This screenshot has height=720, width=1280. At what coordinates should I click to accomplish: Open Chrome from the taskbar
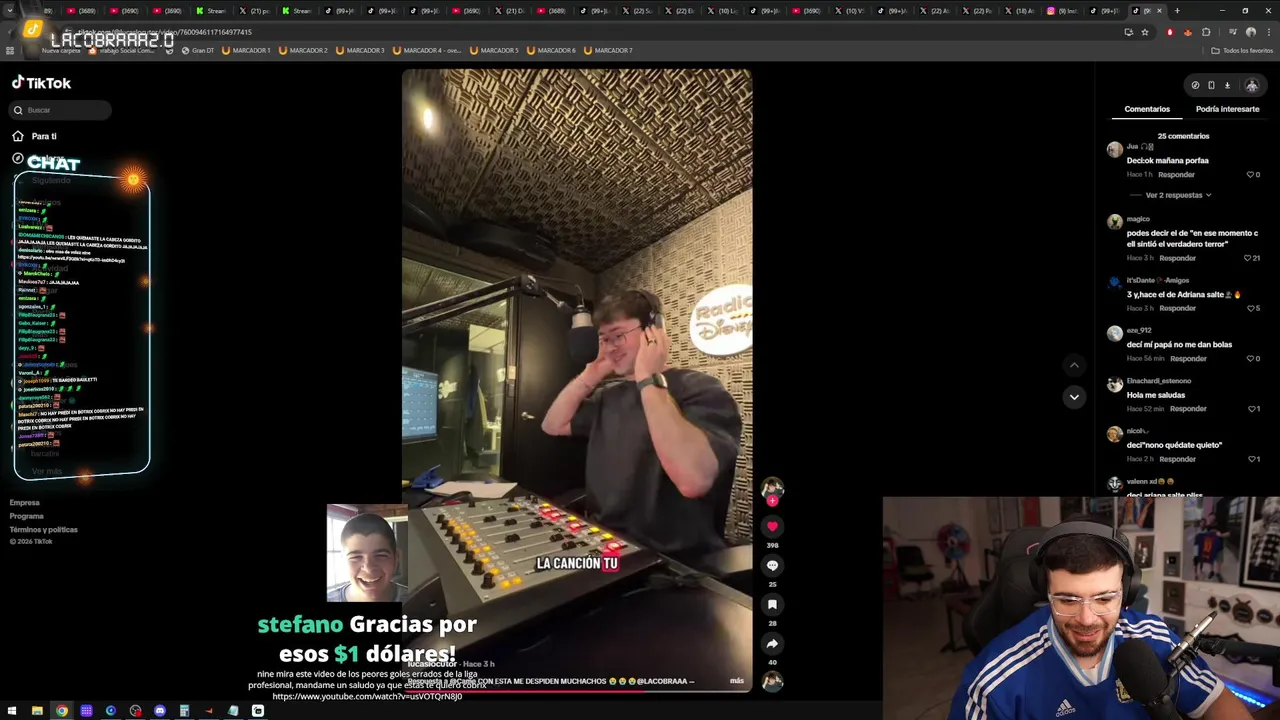click(62, 711)
